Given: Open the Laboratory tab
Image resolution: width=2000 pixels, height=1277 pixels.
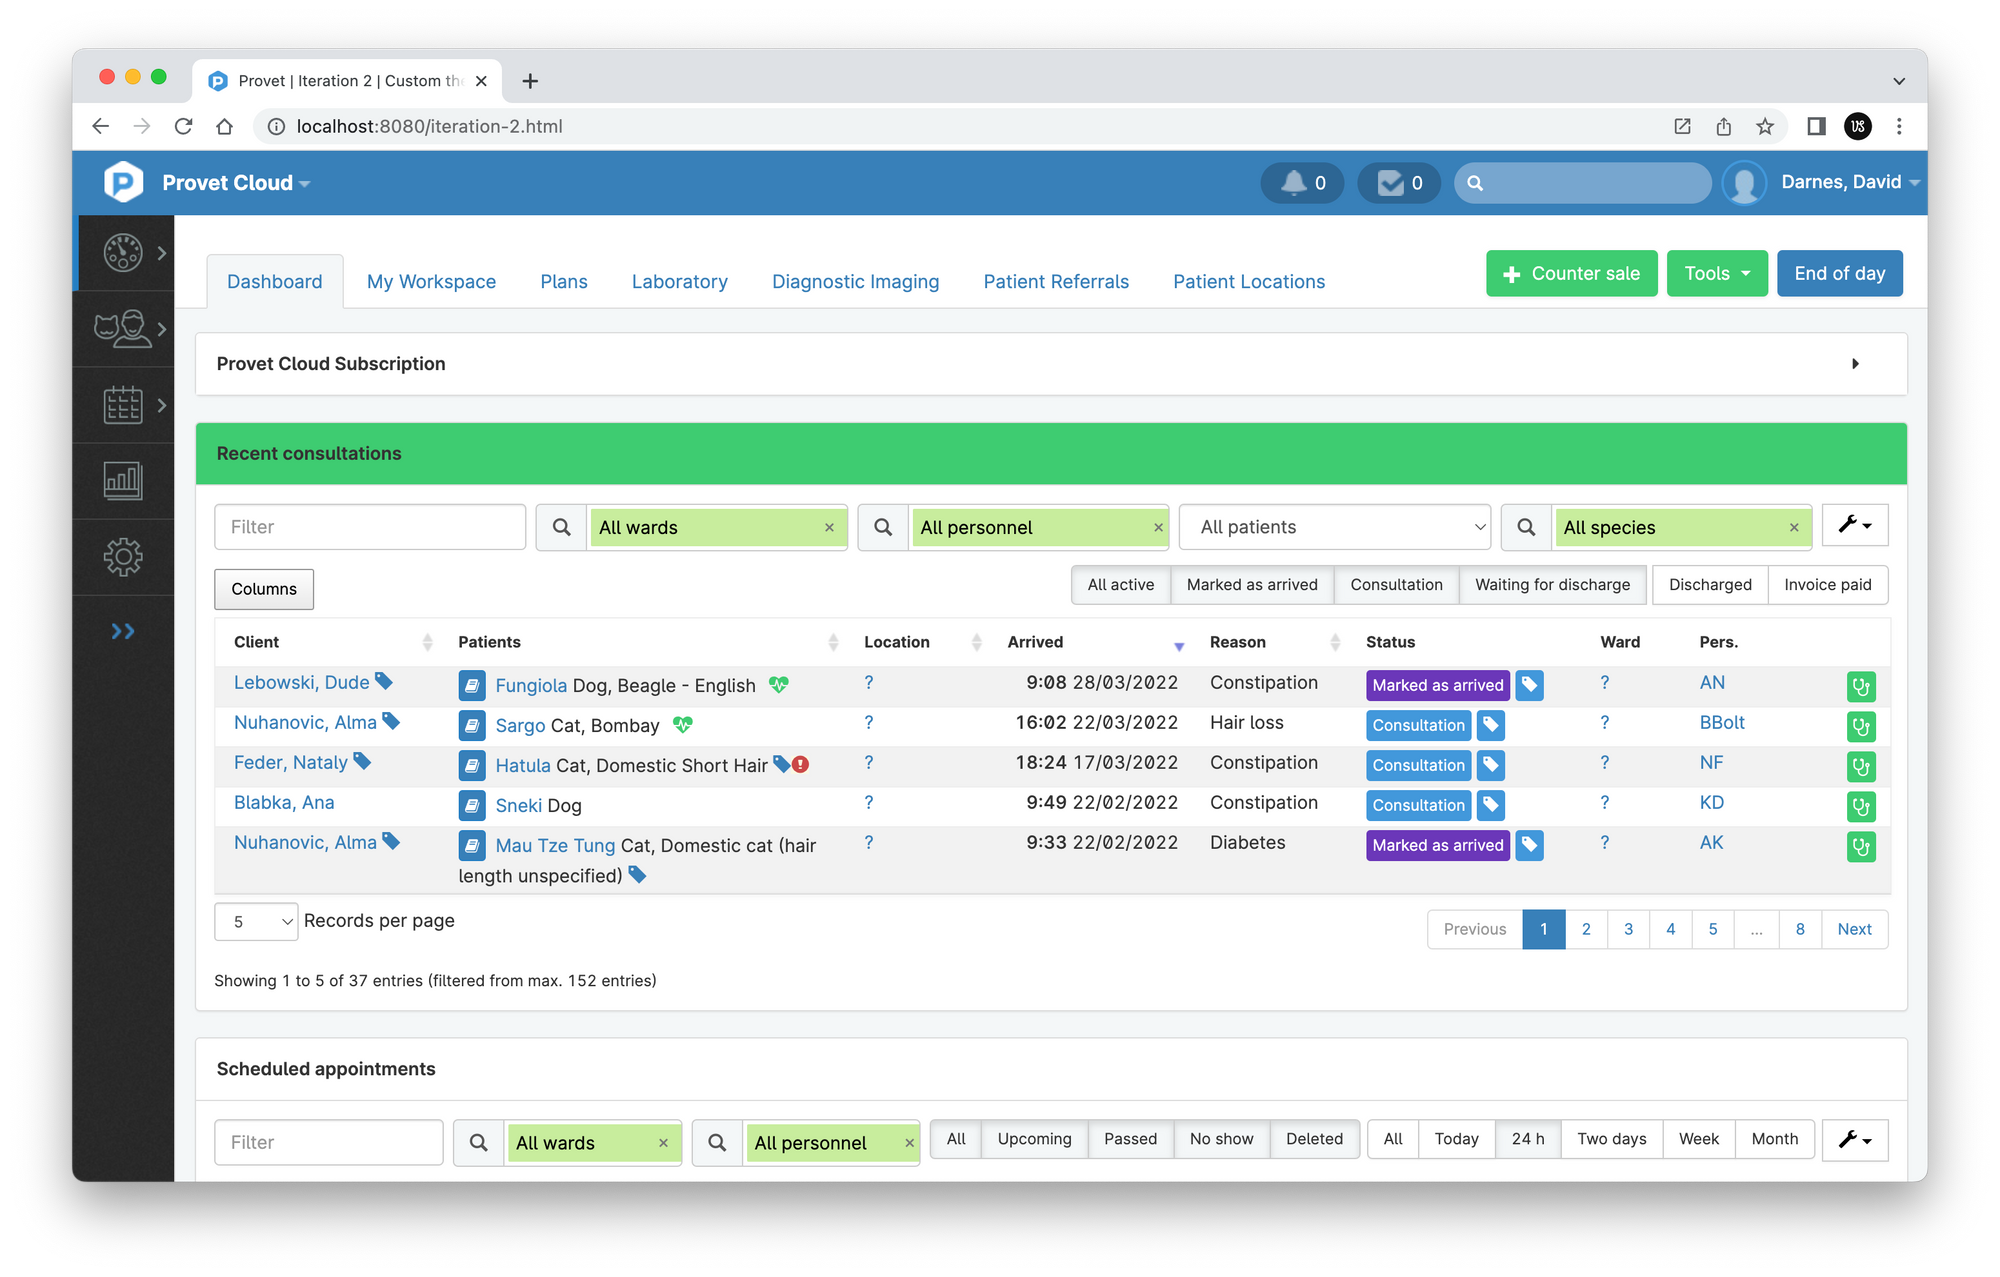Looking at the screenshot, I should (679, 281).
